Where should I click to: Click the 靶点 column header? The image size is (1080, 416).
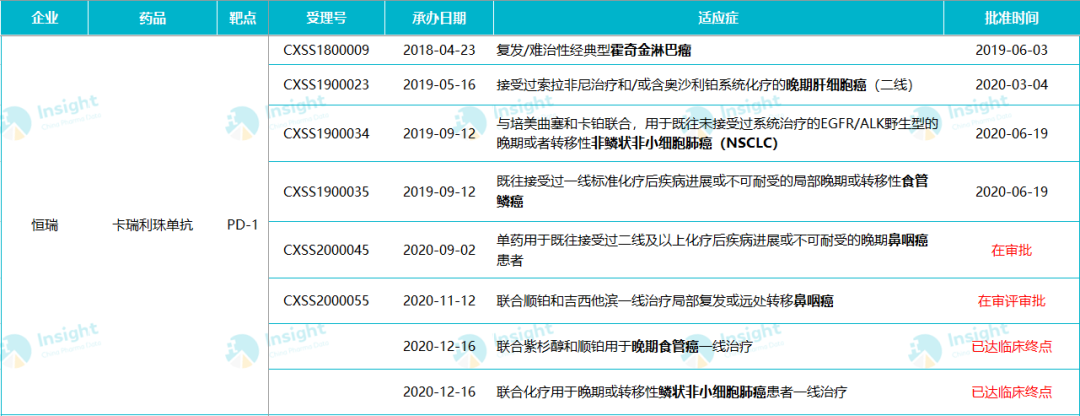242,18
